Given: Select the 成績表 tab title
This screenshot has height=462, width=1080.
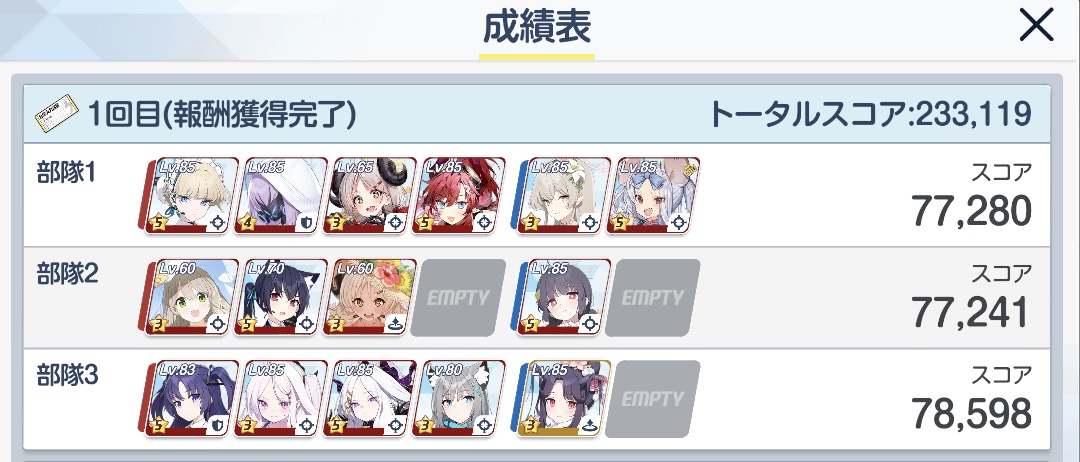Looking at the screenshot, I should pyautogui.click(x=537, y=28).
